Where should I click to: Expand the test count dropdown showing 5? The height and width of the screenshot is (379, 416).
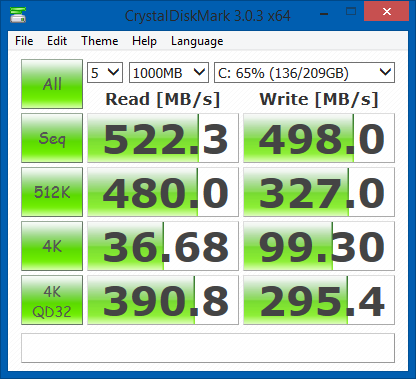tap(105, 72)
